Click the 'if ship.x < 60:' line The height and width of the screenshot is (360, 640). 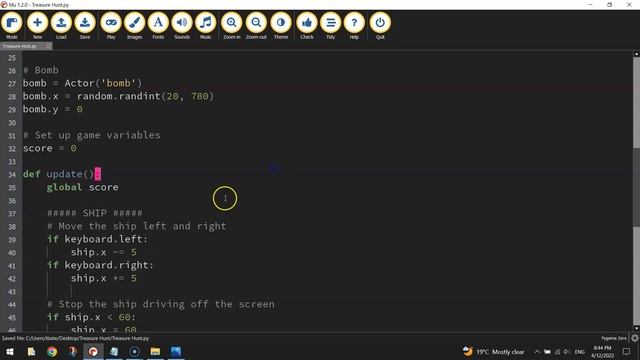pos(91,317)
